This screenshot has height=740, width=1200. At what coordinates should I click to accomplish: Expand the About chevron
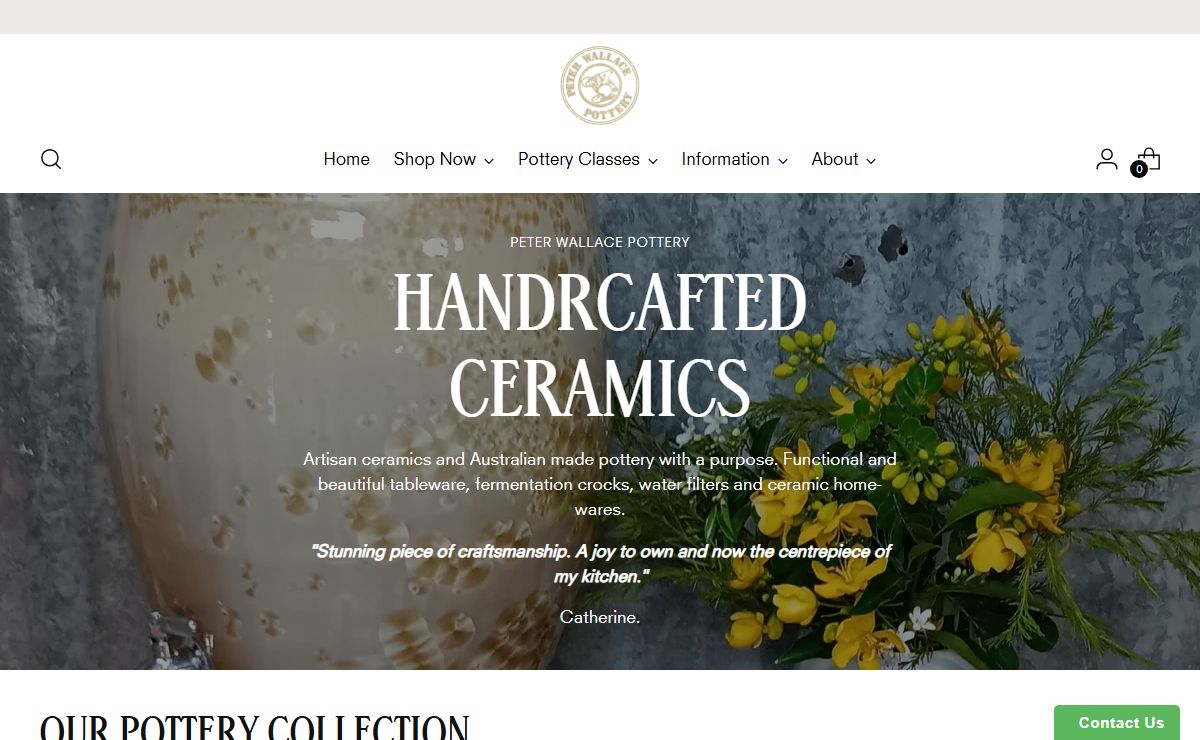coord(871,161)
